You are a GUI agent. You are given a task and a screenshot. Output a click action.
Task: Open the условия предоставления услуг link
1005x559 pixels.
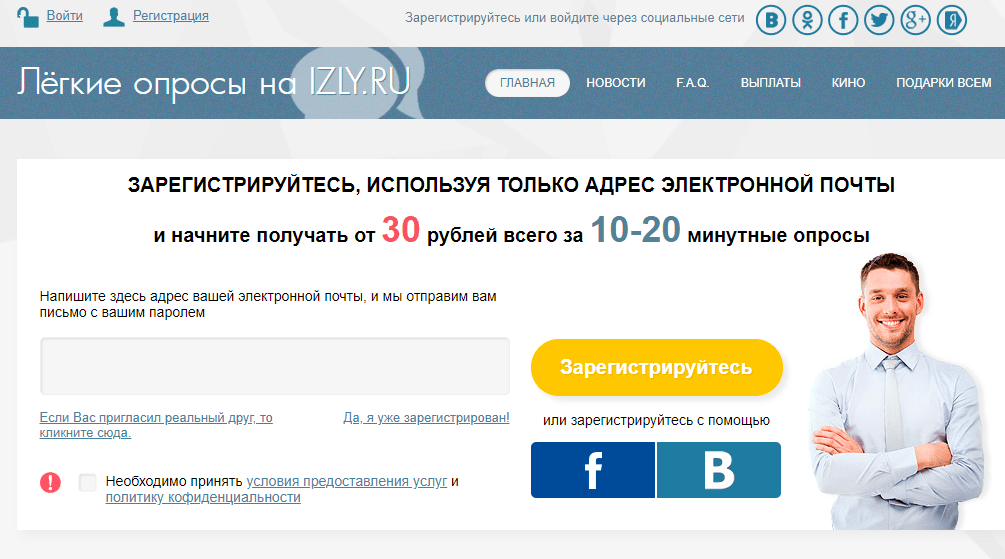click(x=347, y=481)
